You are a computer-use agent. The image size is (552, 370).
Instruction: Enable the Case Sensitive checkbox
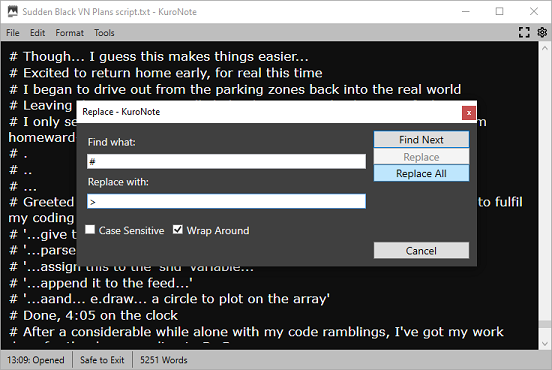coord(90,230)
